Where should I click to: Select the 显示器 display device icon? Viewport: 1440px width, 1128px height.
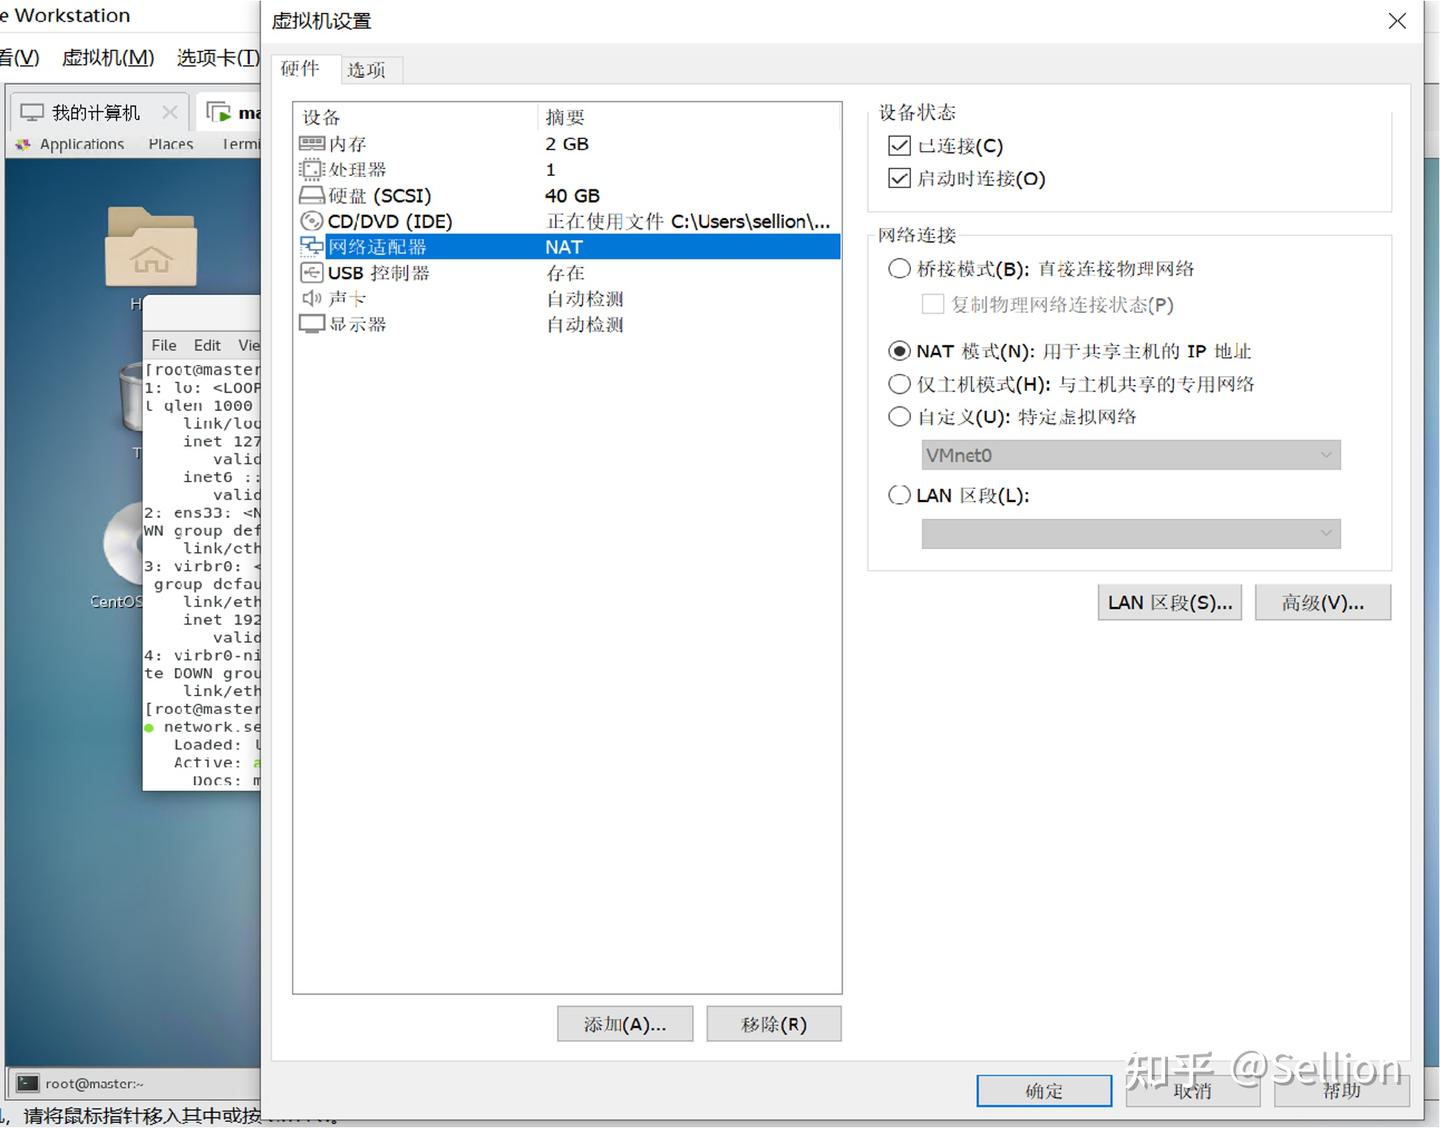click(310, 323)
